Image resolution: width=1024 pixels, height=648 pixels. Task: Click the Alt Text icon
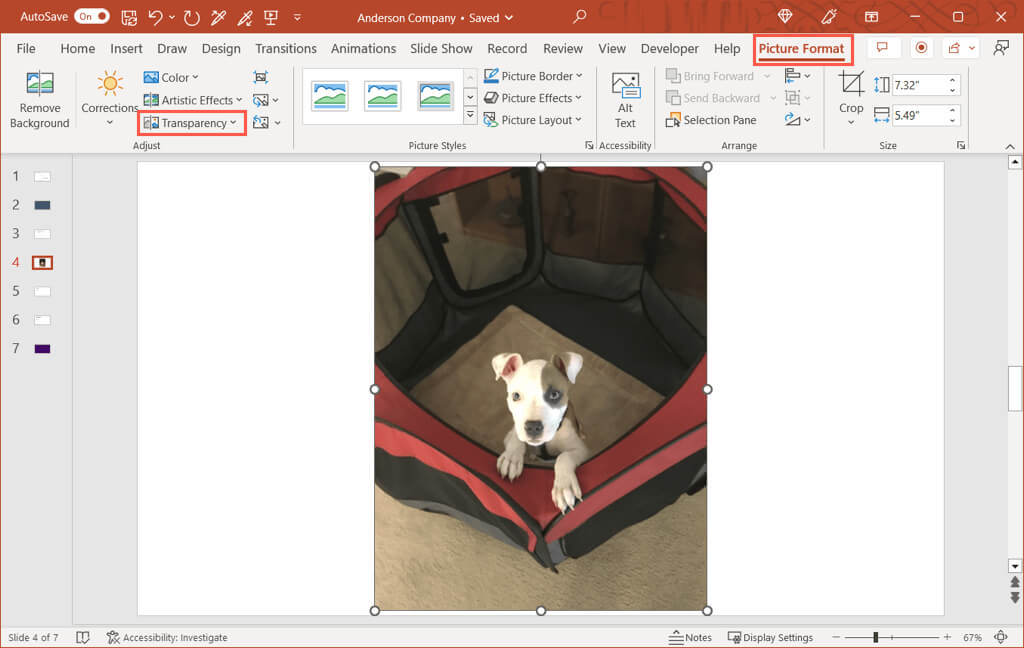[x=625, y=87]
